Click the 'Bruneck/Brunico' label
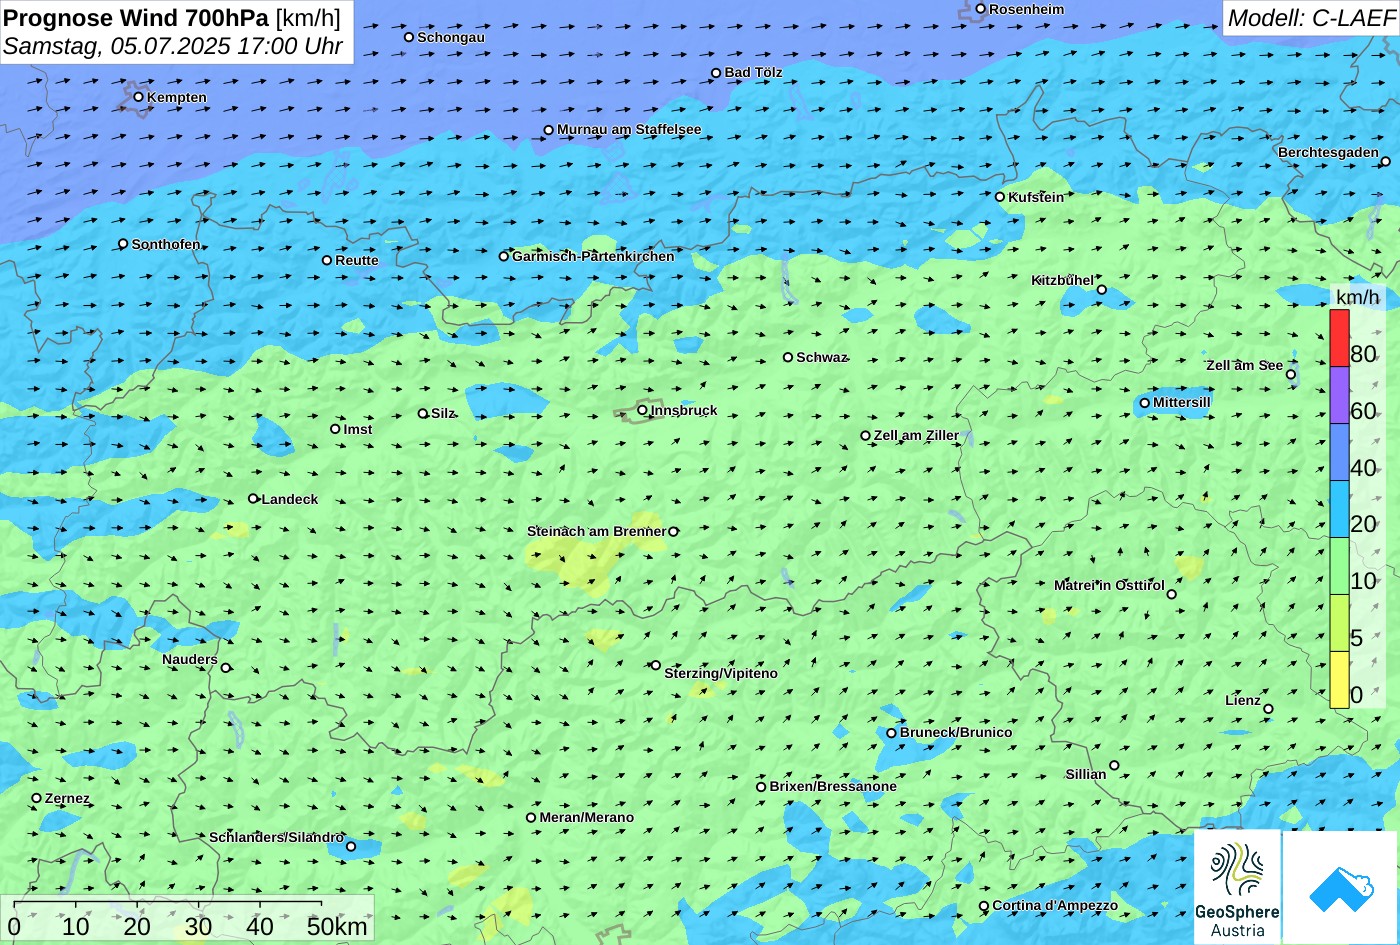 point(956,732)
